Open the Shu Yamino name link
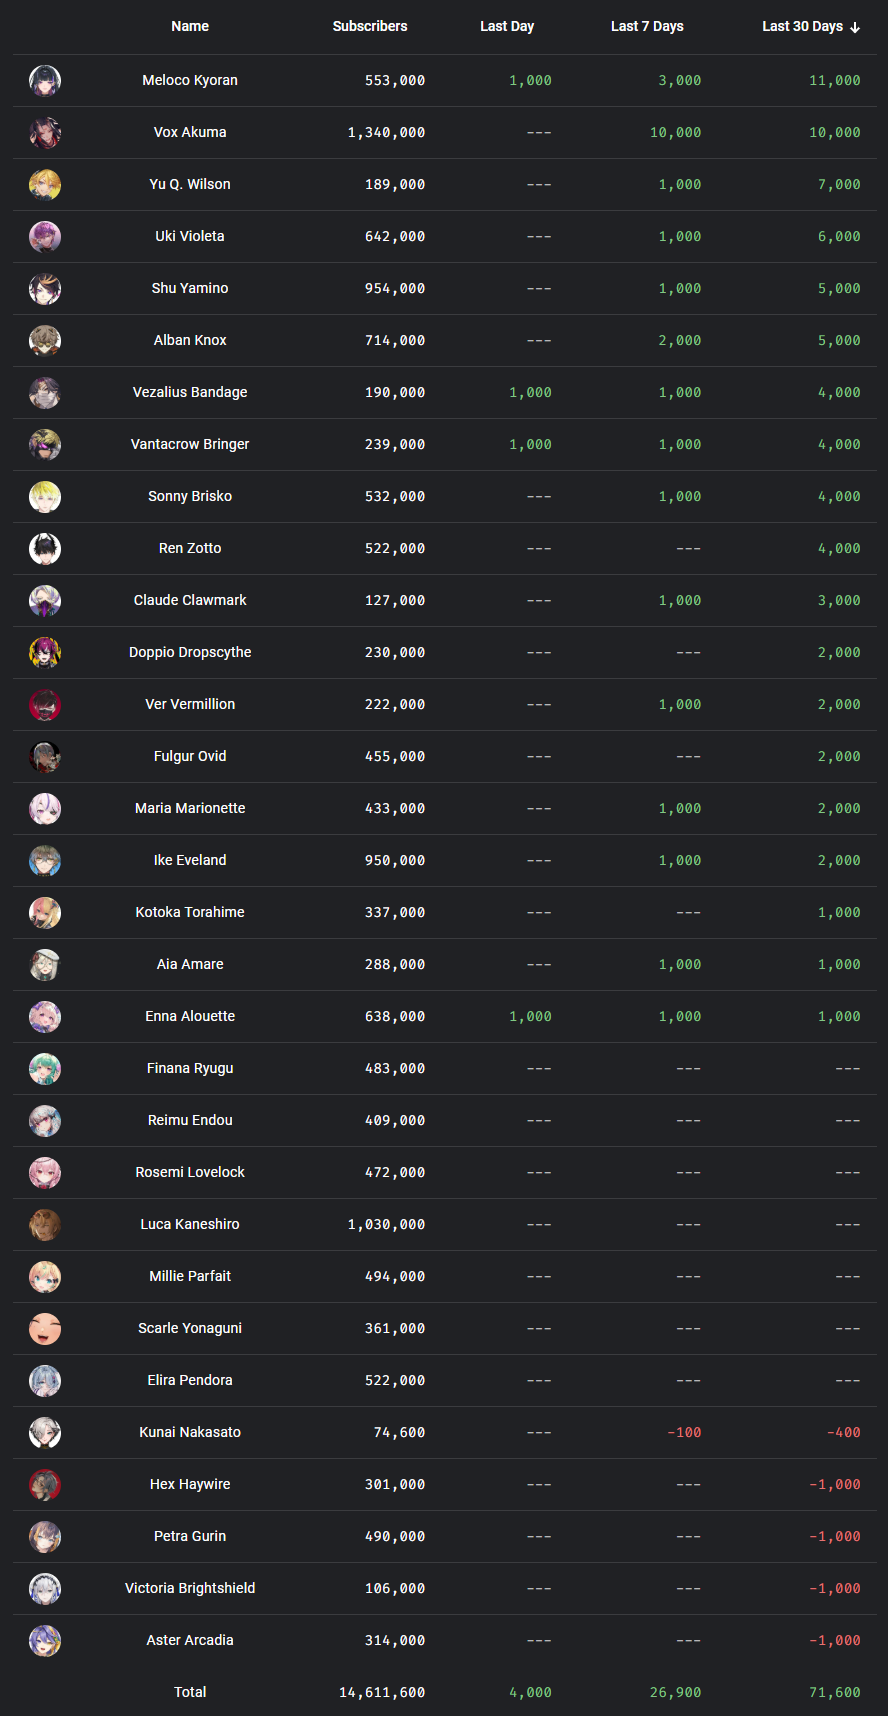The height and width of the screenshot is (1716, 888). [x=190, y=288]
